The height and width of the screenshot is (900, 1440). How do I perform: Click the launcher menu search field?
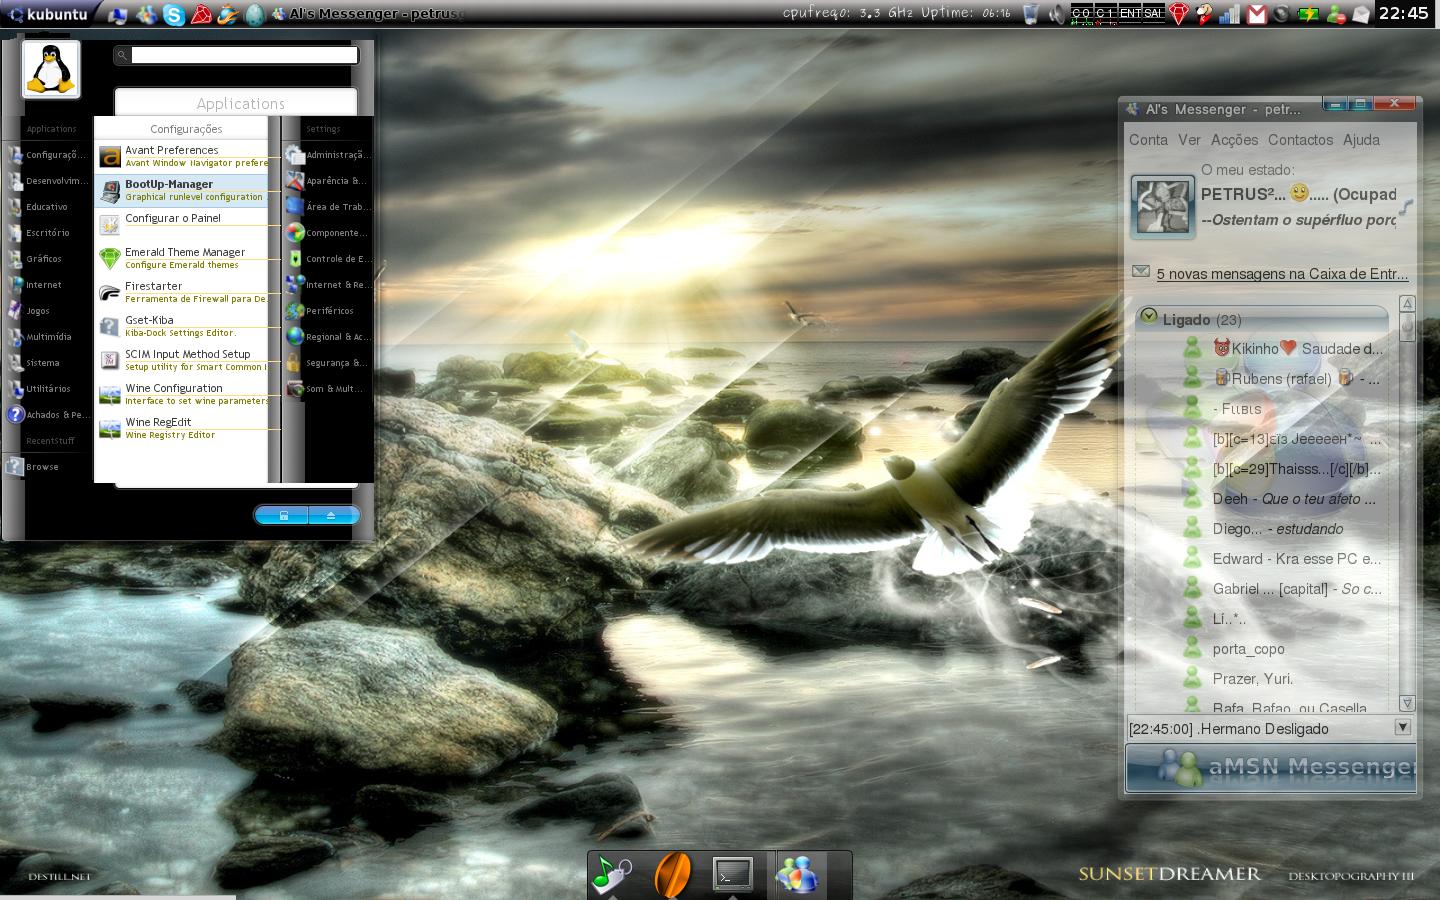point(244,56)
